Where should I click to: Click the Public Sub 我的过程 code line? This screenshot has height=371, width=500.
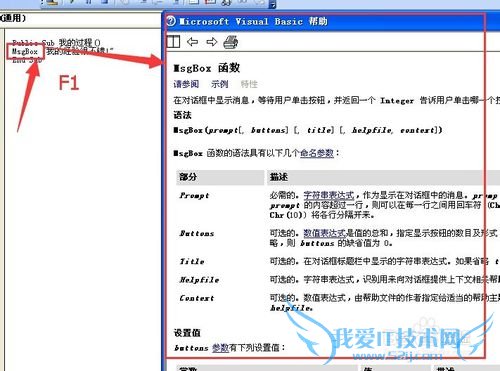pos(56,43)
